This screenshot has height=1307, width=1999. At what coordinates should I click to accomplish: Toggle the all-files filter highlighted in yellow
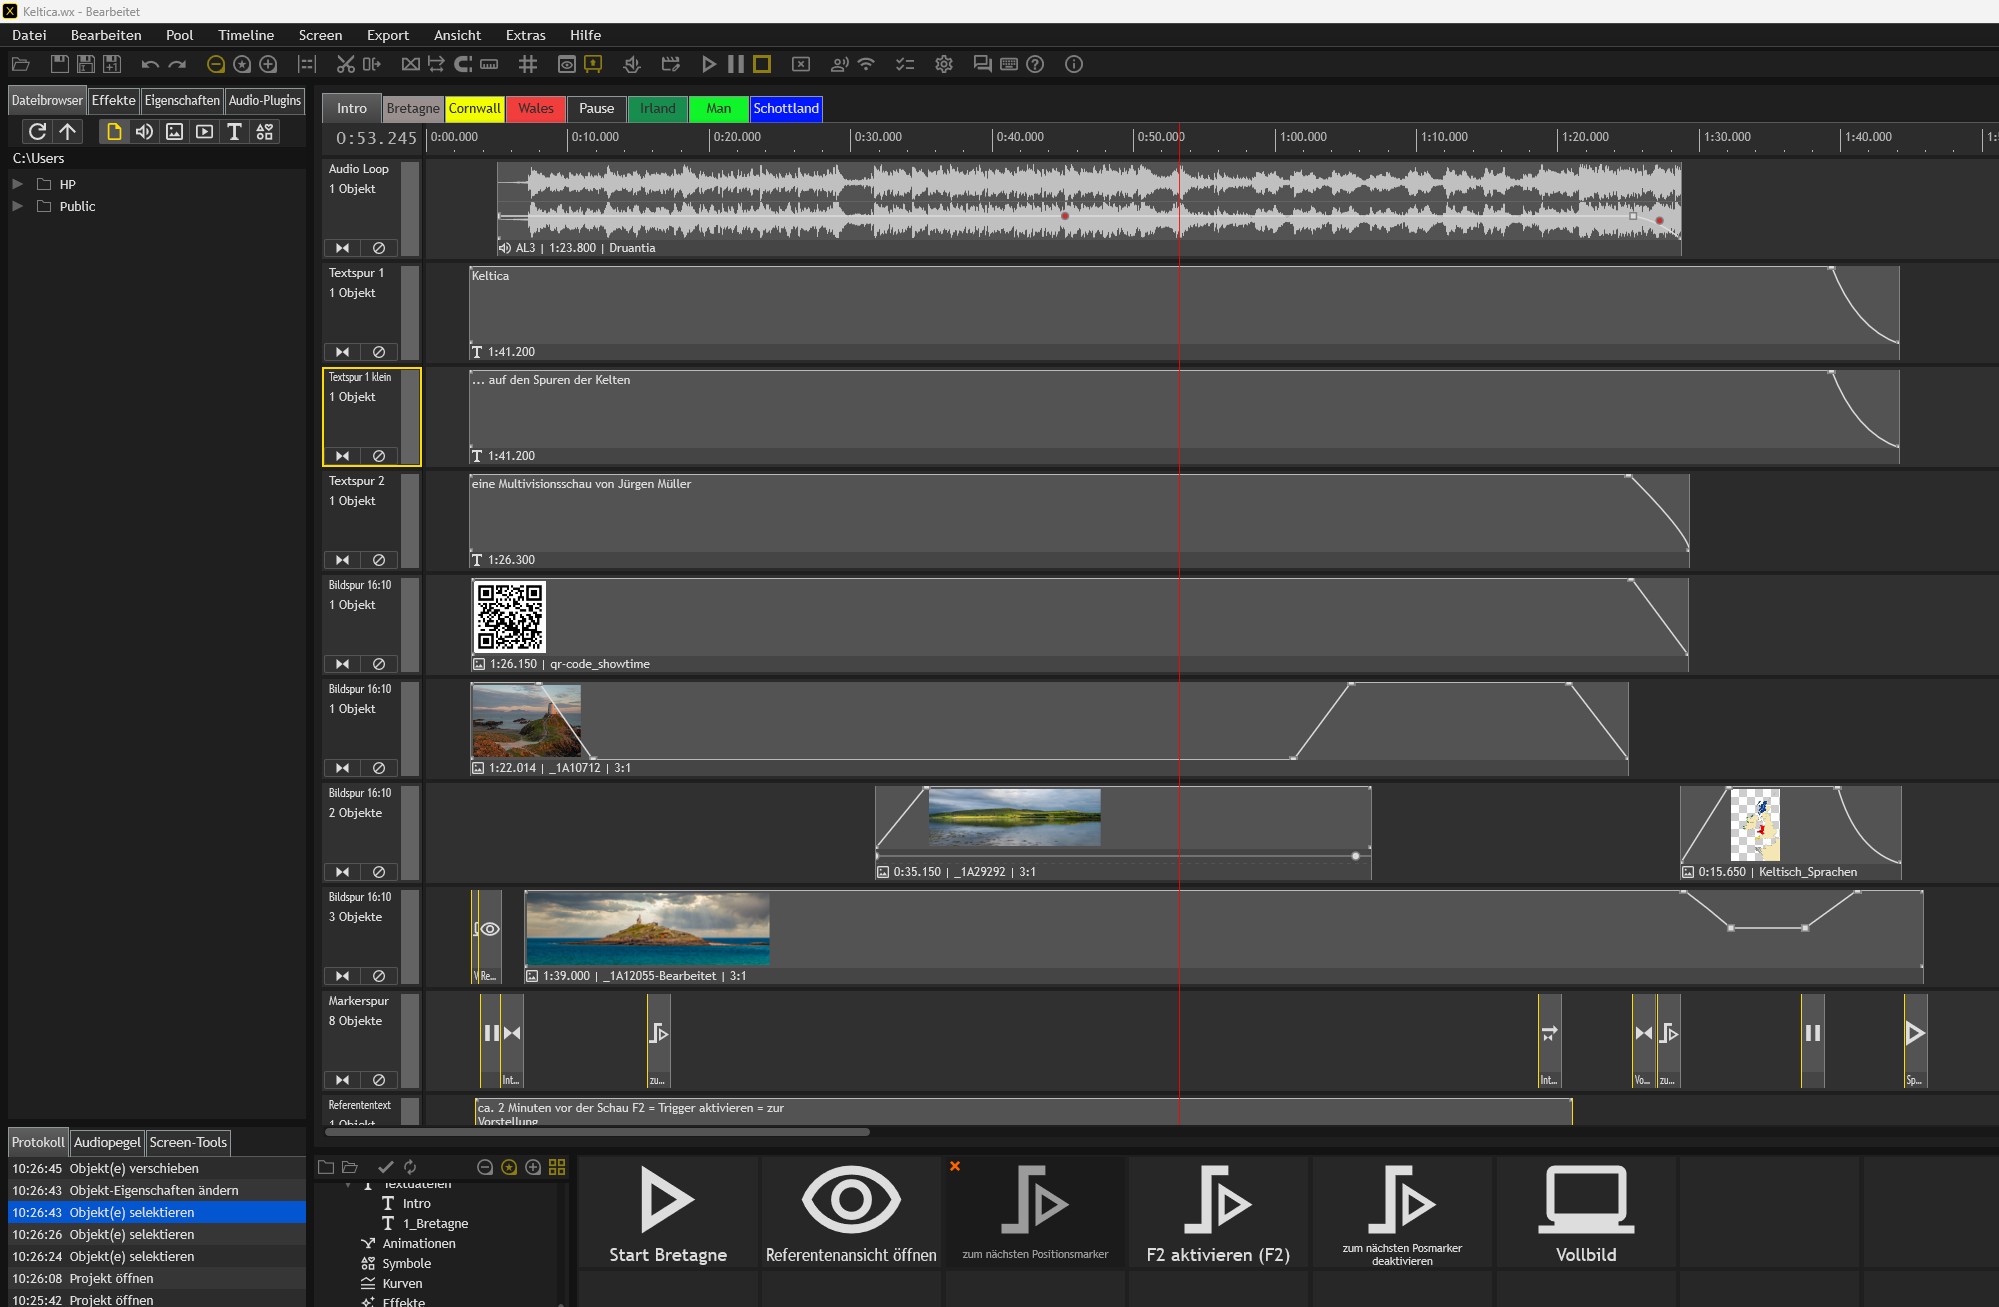coord(114,131)
